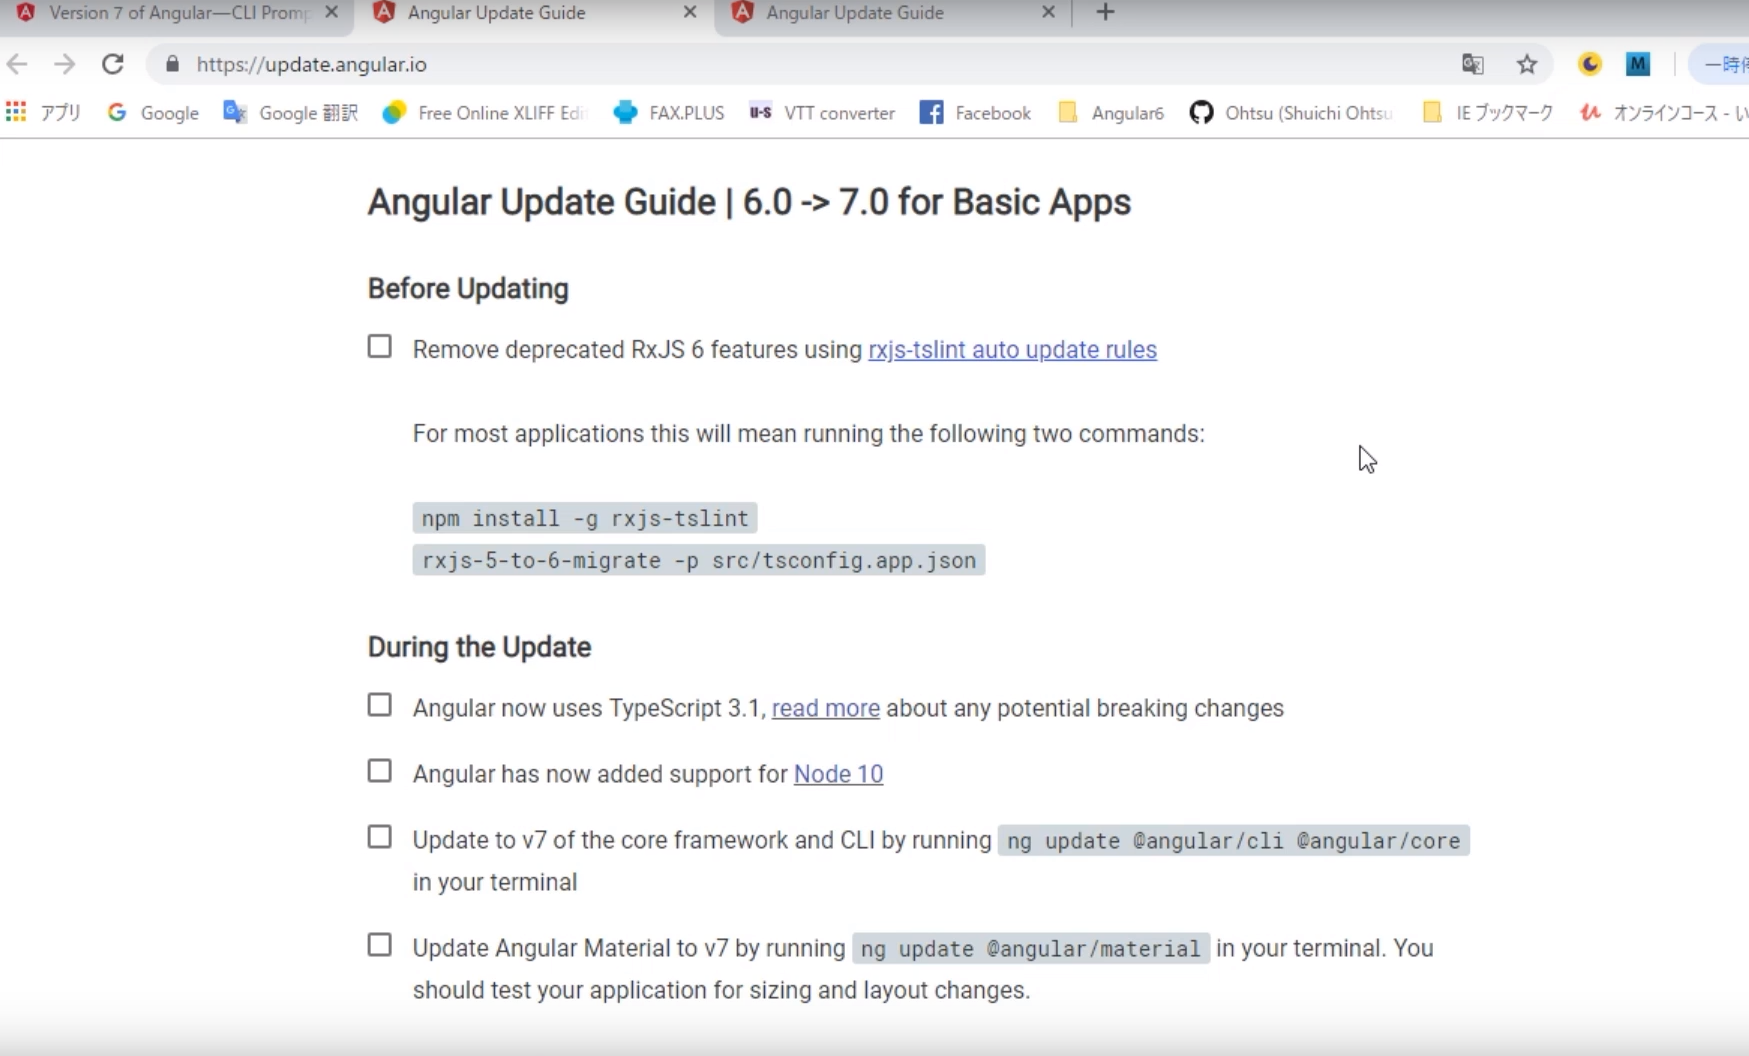The width and height of the screenshot is (1749, 1056).
Task: Follow the read more link about TypeScript
Action: (x=826, y=708)
